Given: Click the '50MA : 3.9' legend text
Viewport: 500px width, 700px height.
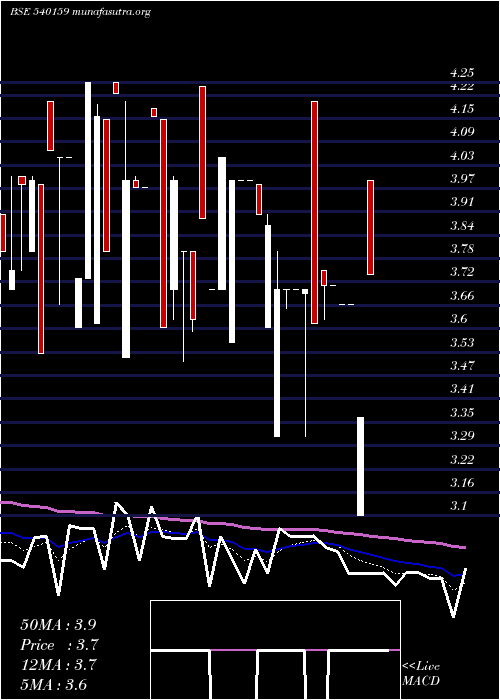Looking at the screenshot, I should pyautogui.click(x=58, y=625).
